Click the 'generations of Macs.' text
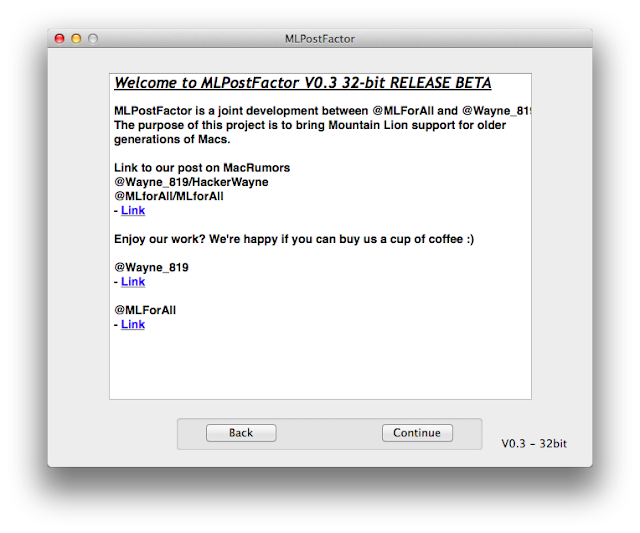Viewport: 640px width, 533px height. 172,139
